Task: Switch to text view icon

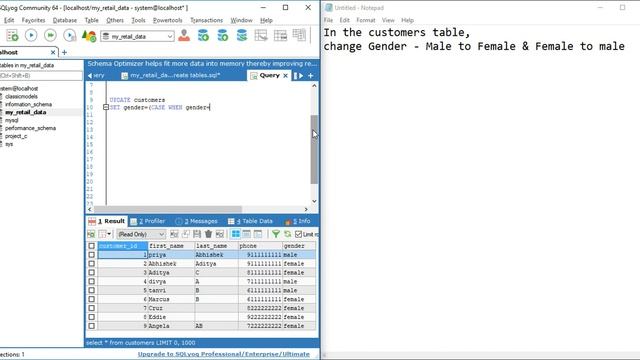Action: [258, 234]
